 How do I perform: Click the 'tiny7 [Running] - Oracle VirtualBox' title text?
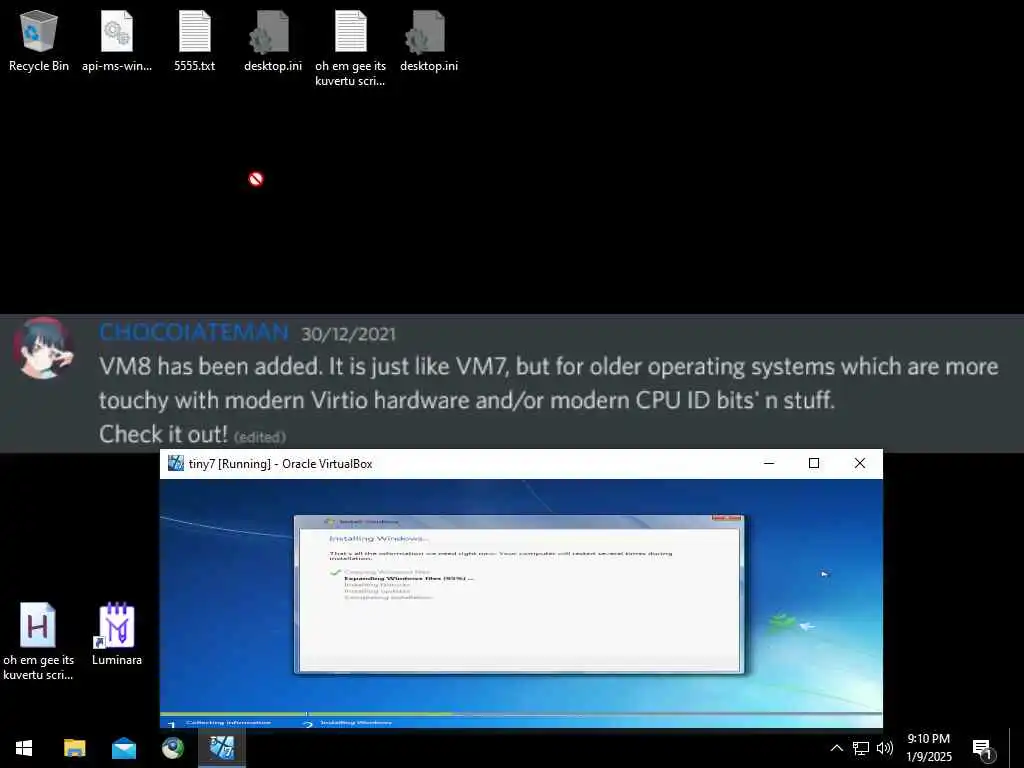tap(281, 464)
